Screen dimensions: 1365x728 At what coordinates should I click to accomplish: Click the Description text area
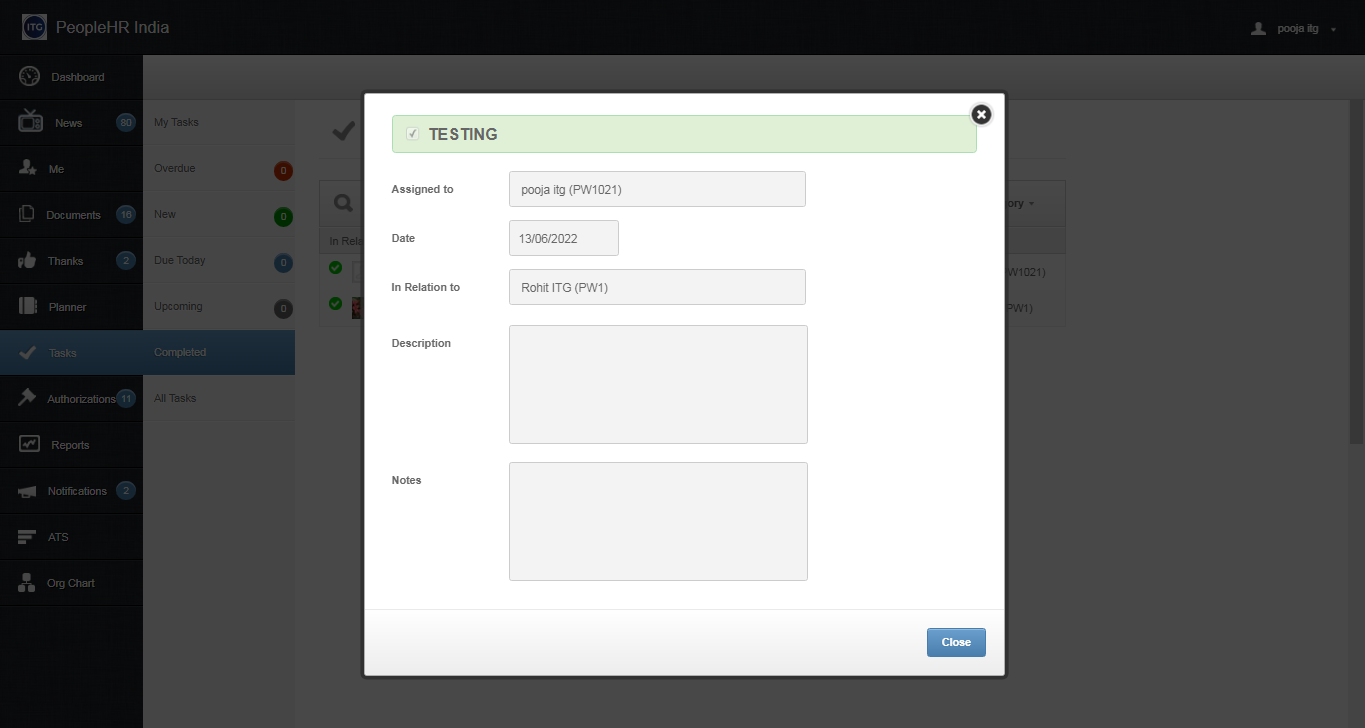658,384
